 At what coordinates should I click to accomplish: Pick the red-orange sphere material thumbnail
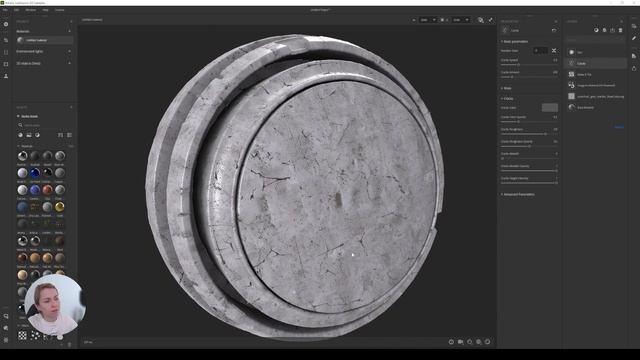[x=47, y=190]
